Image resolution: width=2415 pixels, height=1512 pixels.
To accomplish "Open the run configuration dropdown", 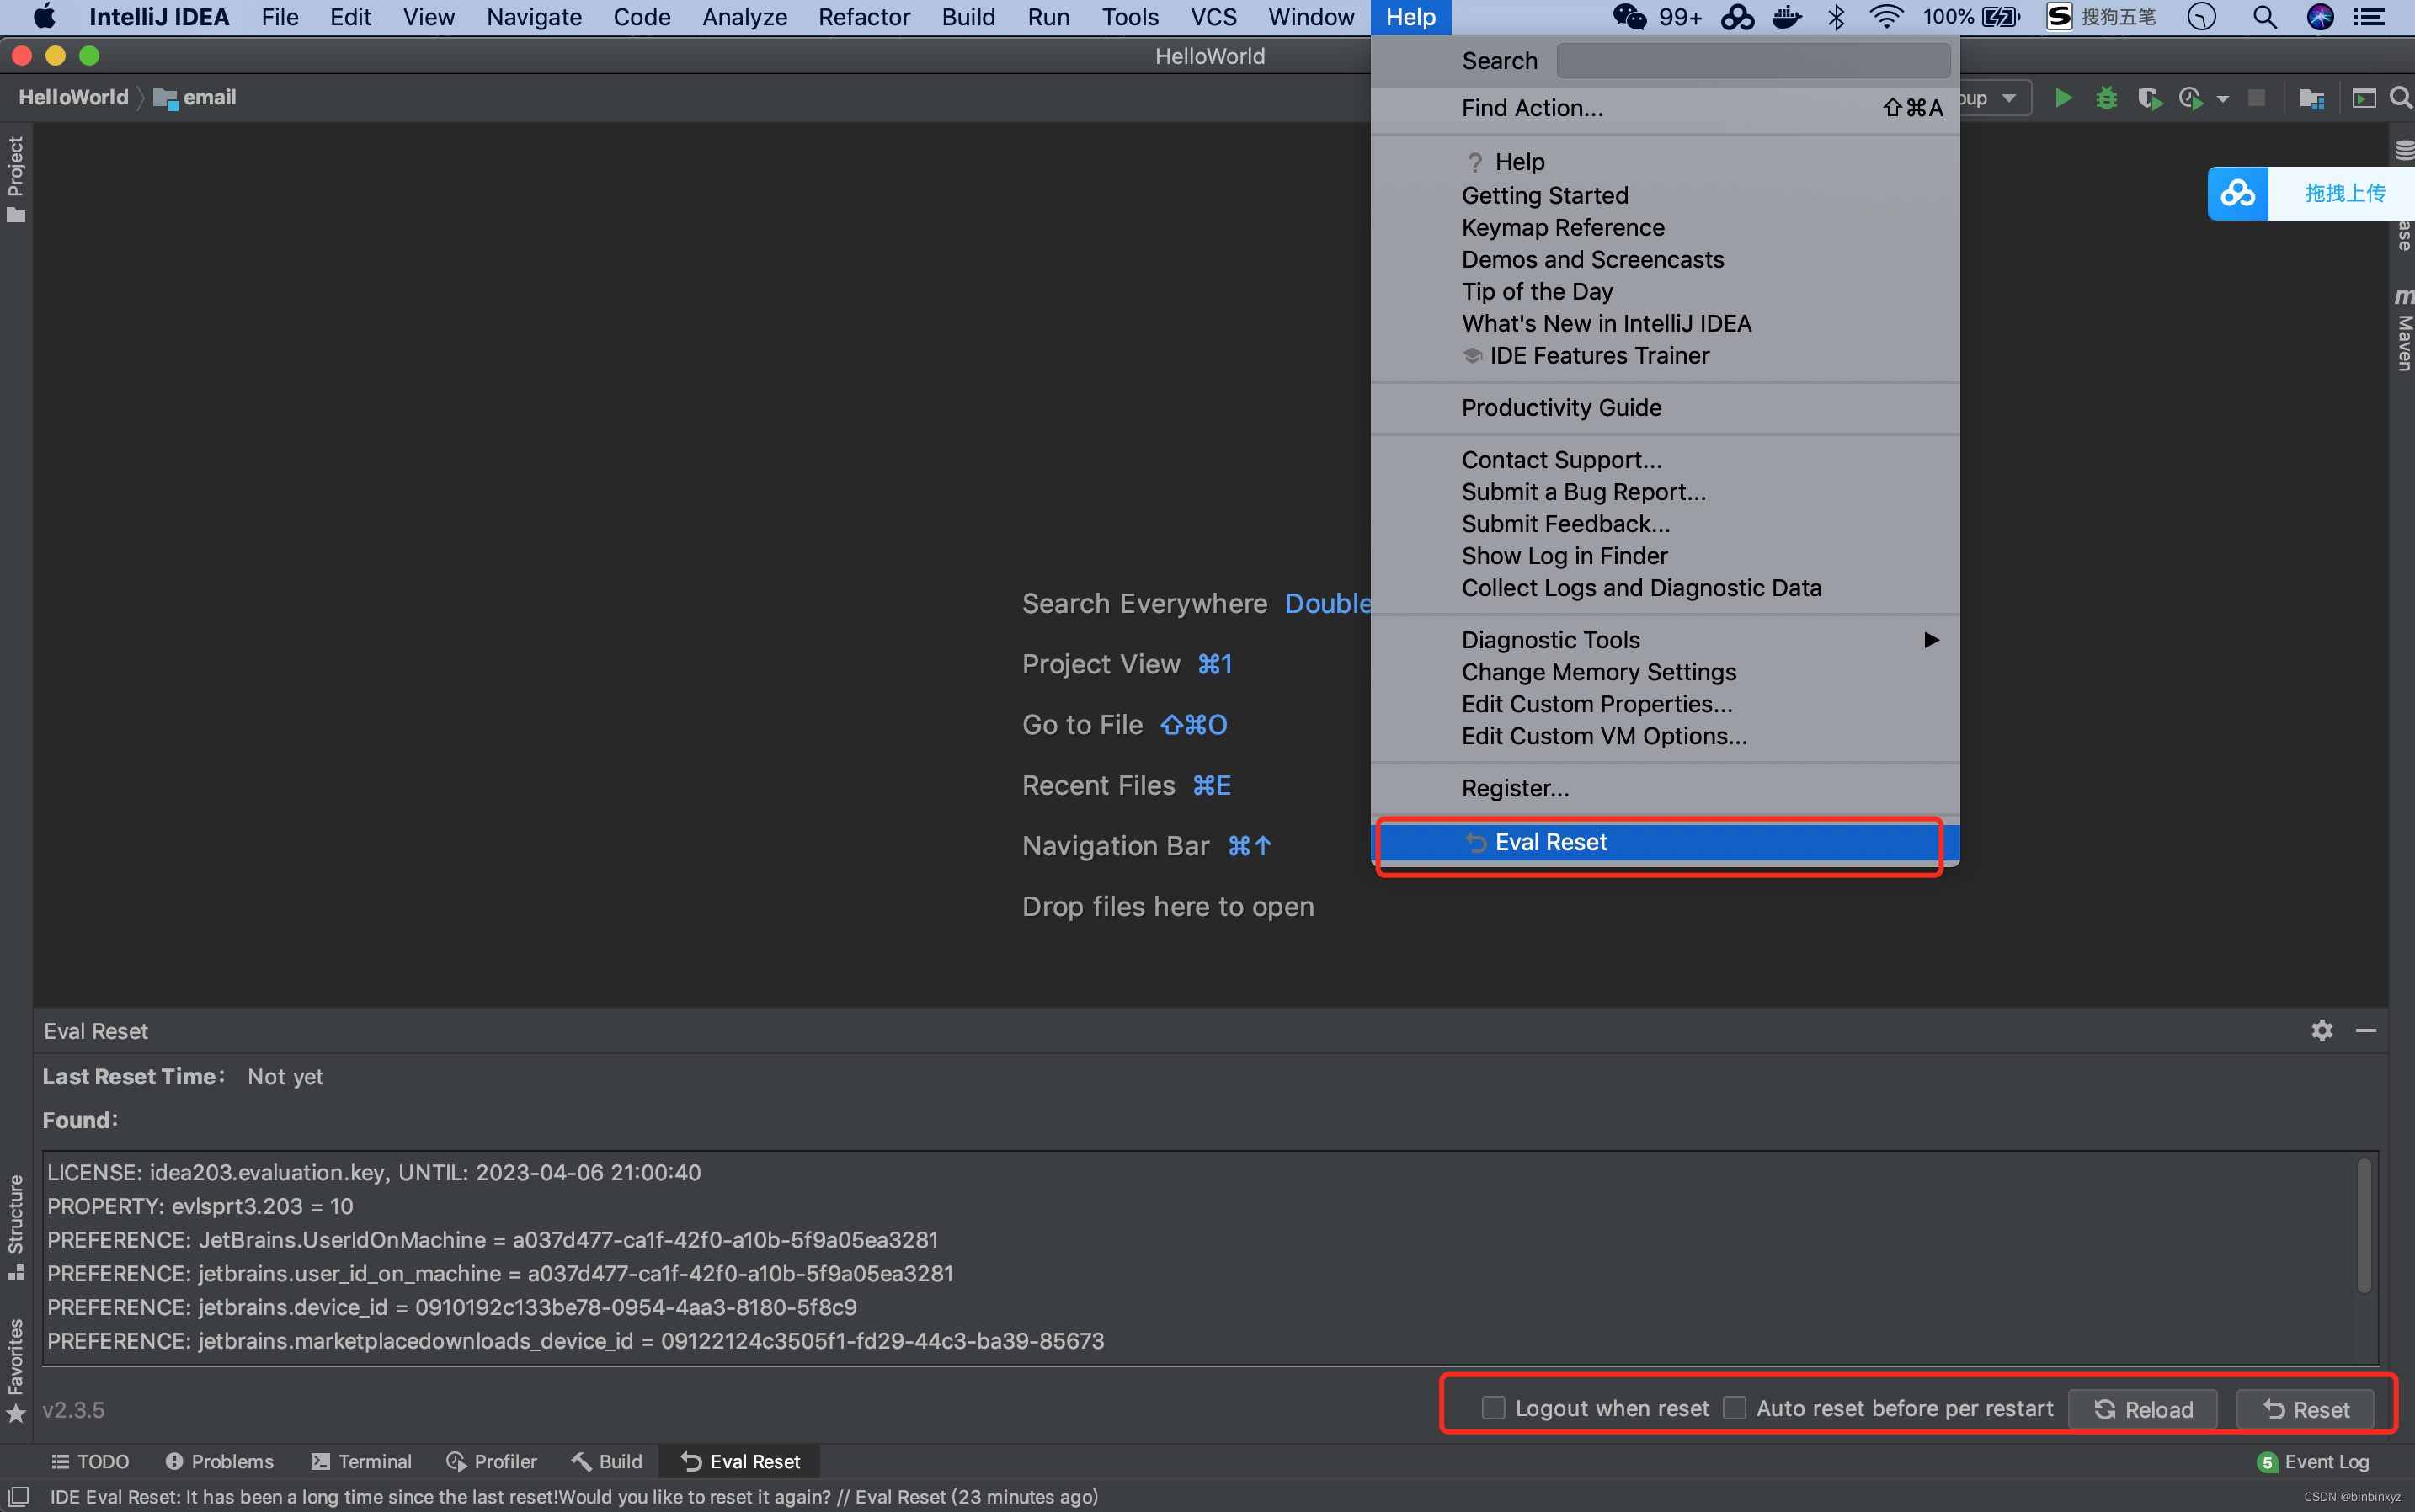I will (1996, 98).
